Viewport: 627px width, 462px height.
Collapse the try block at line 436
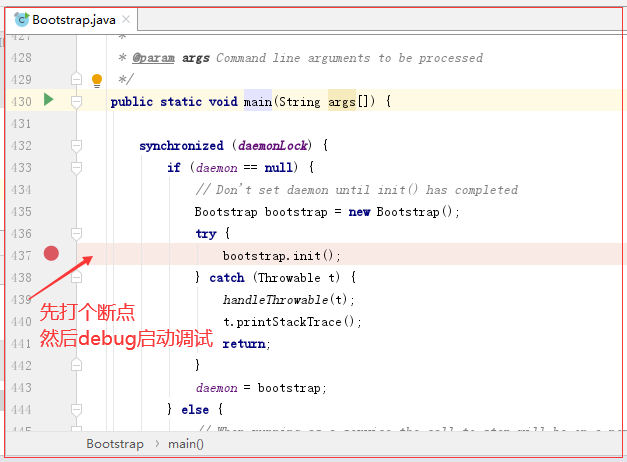pos(76,234)
